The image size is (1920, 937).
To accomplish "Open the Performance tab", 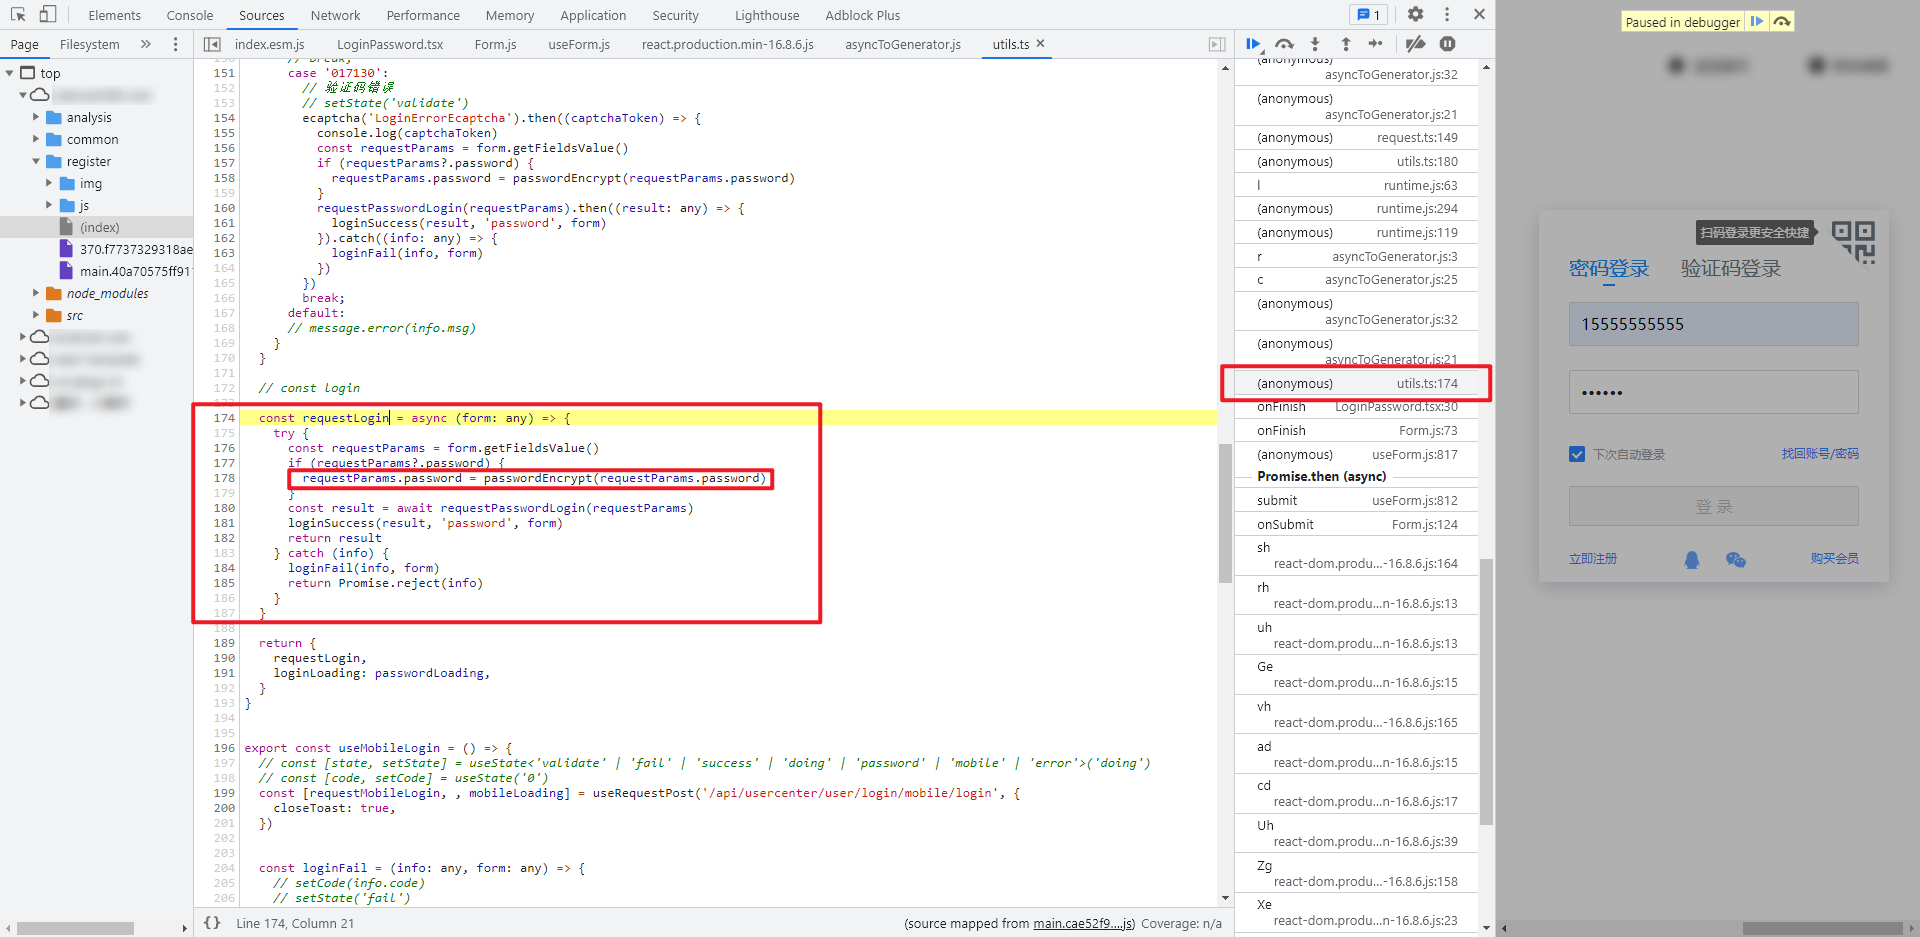I will tap(423, 15).
